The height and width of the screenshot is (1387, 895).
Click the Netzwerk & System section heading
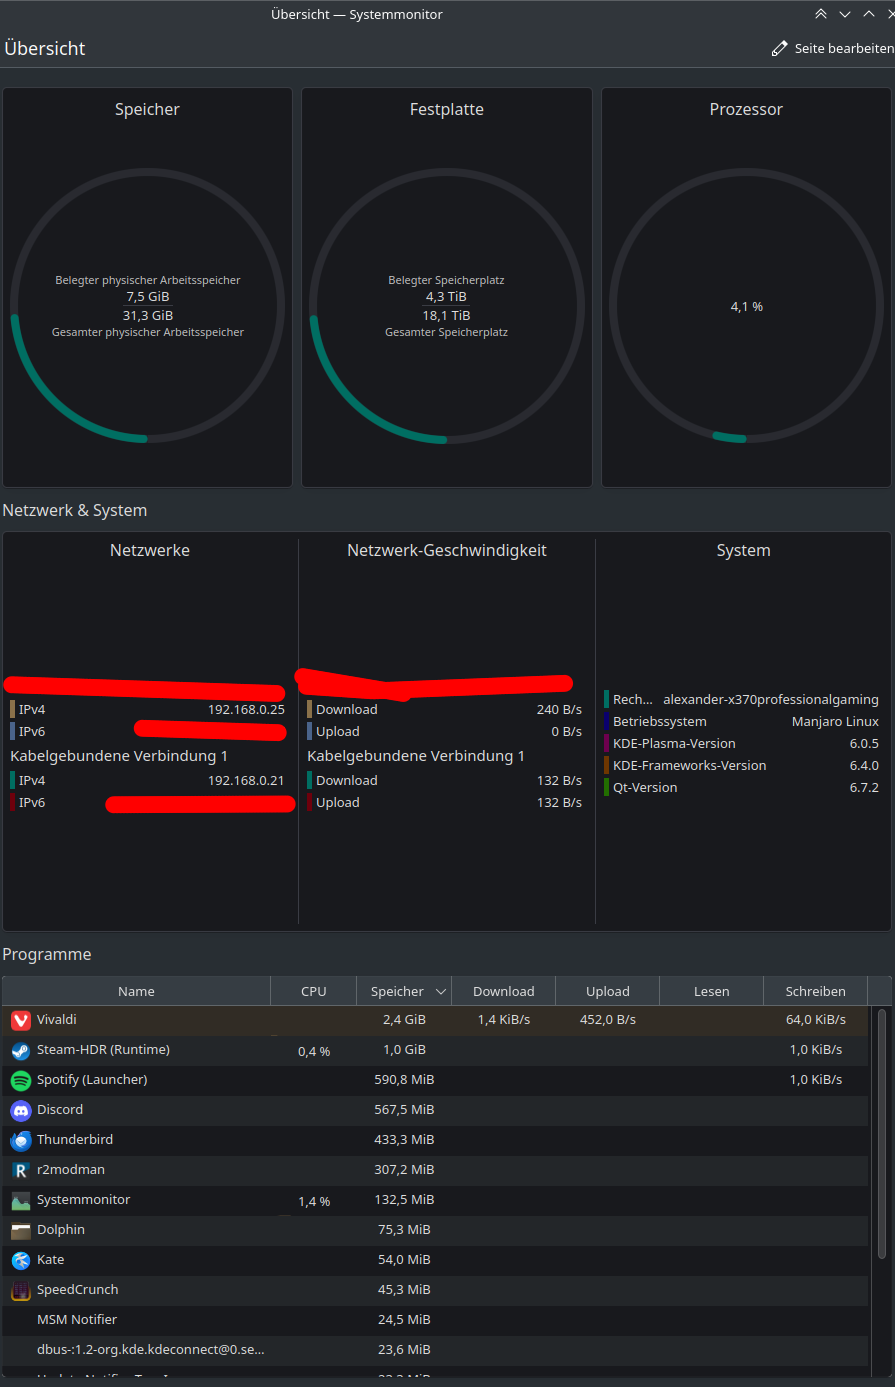tap(75, 510)
